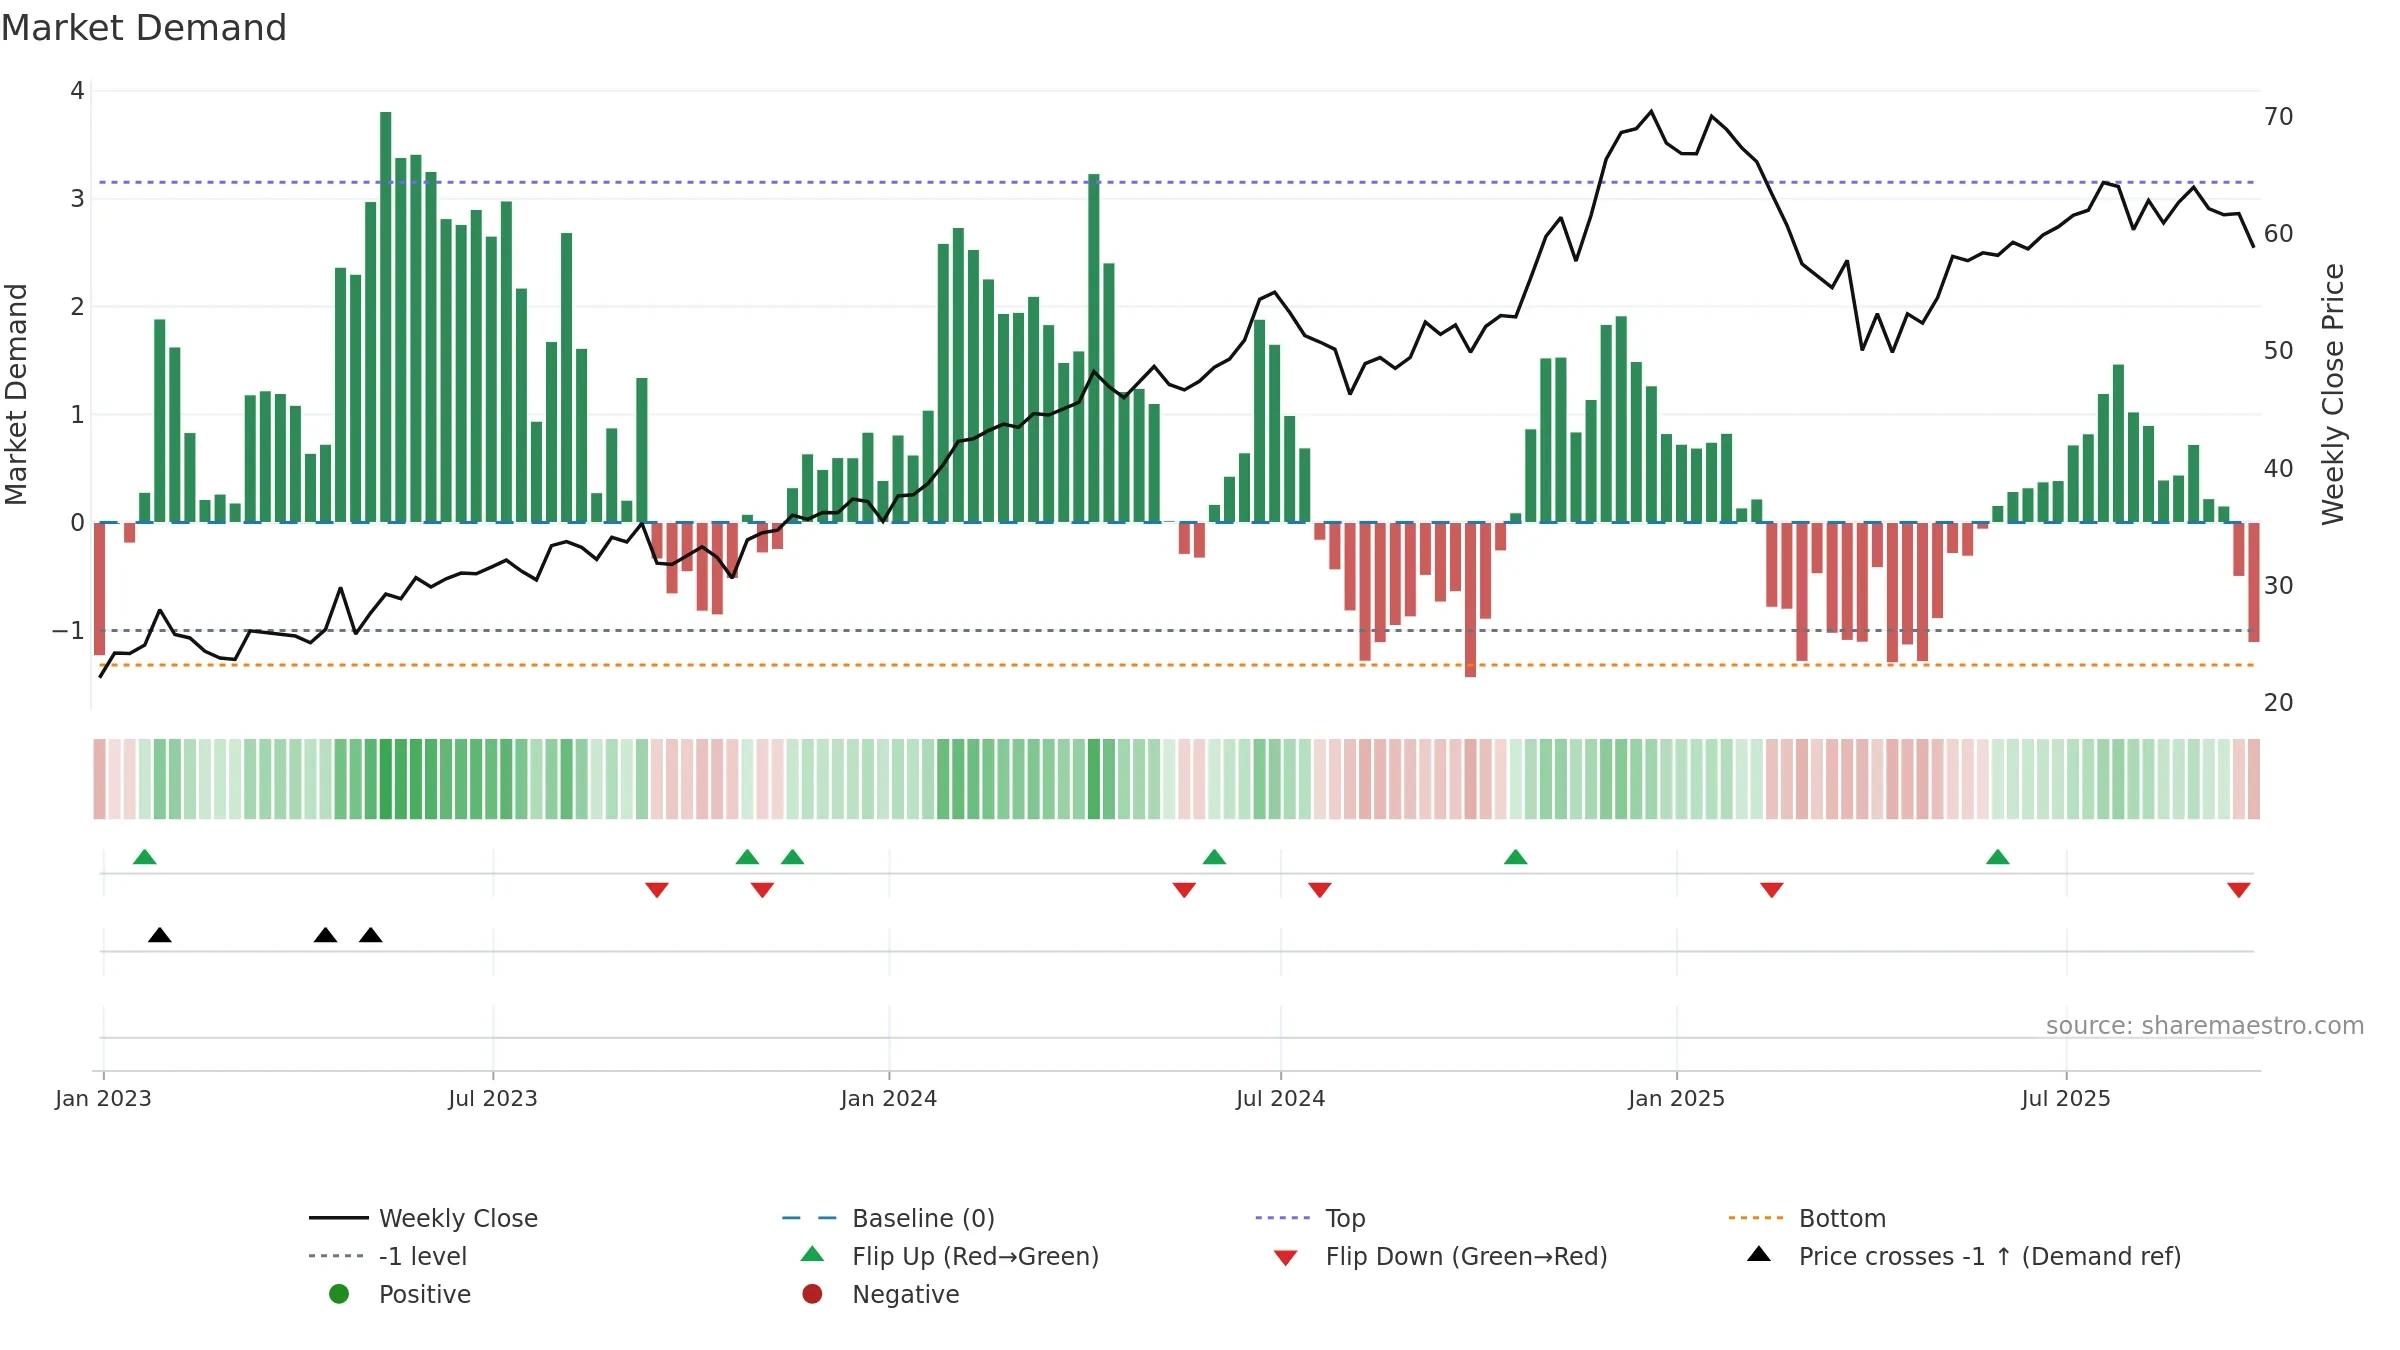The image size is (2400, 1350).
Task: Toggle Price crosses -1 legend entry
Action: click(1964, 1256)
